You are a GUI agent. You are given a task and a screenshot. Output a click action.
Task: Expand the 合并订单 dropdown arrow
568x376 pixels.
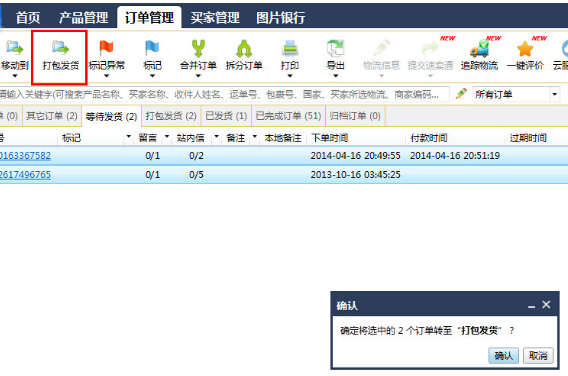pyautogui.click(x=198, y=76)
